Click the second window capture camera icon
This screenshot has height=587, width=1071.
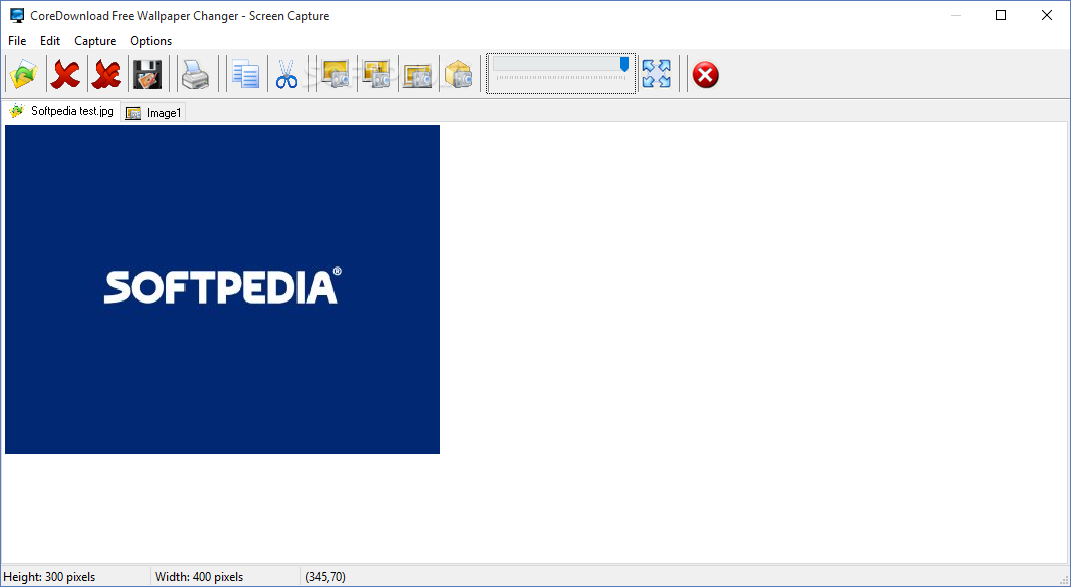point(376,74)
